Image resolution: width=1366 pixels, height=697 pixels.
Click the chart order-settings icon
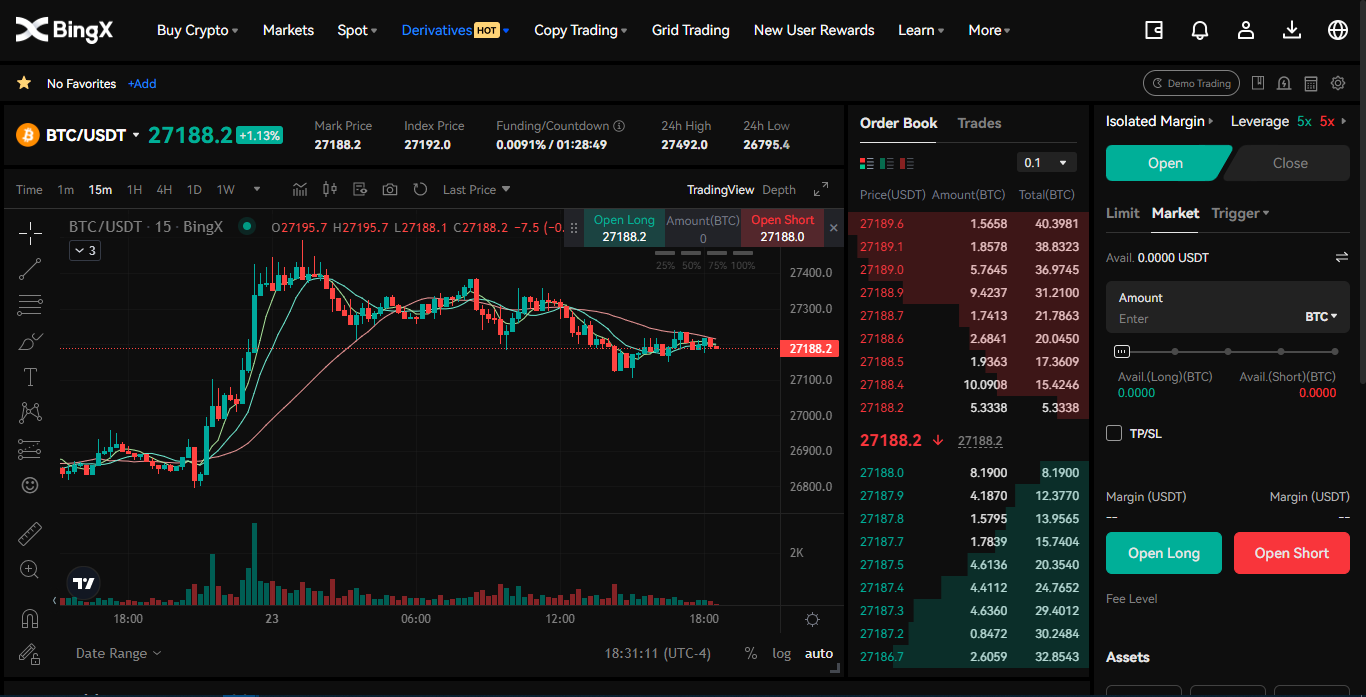[360, 189]
